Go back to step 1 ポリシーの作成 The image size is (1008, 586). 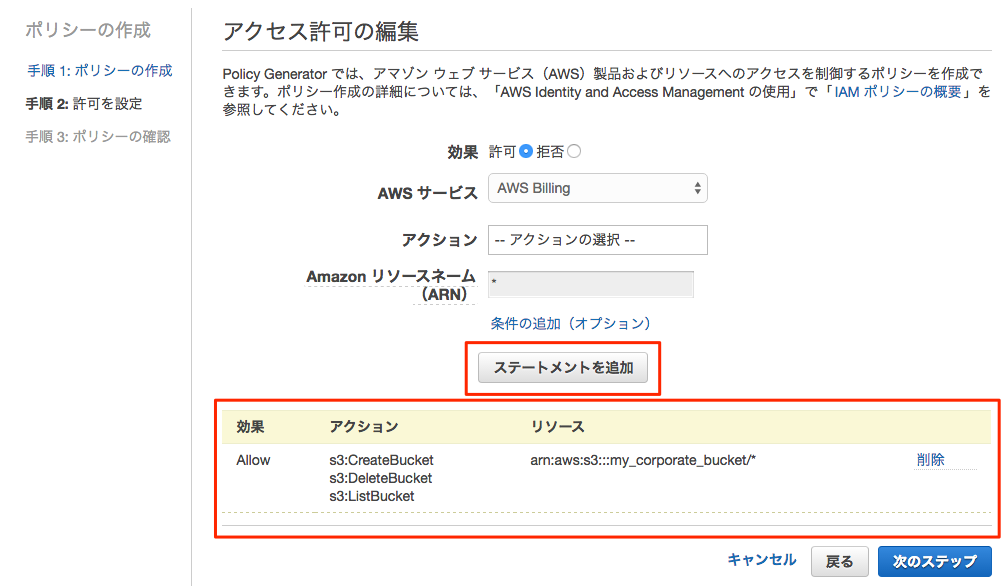99,70
